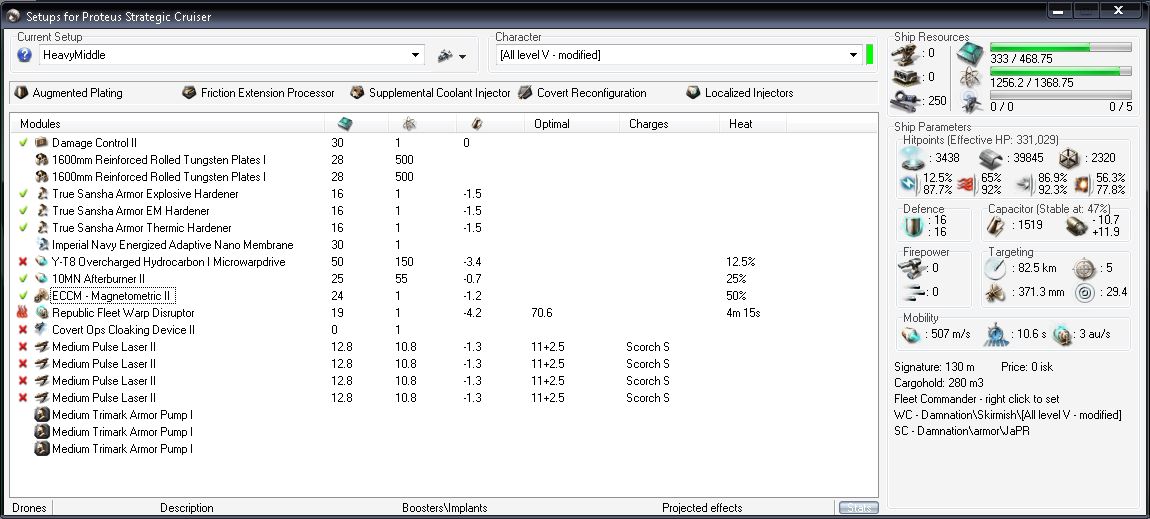1150x519 pixels.
Task: Click the warp speed icon showing 3 au/s
Action: point(1062,334)
